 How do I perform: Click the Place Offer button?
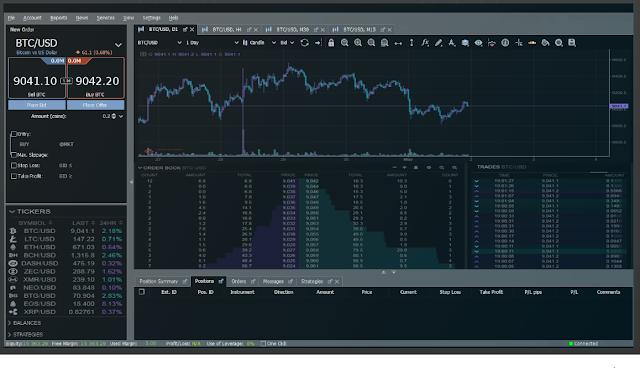95,105
